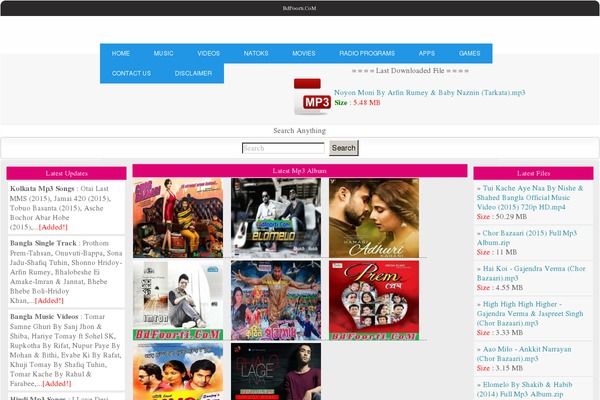Click the 5.48 MB size text

[367, 103]
